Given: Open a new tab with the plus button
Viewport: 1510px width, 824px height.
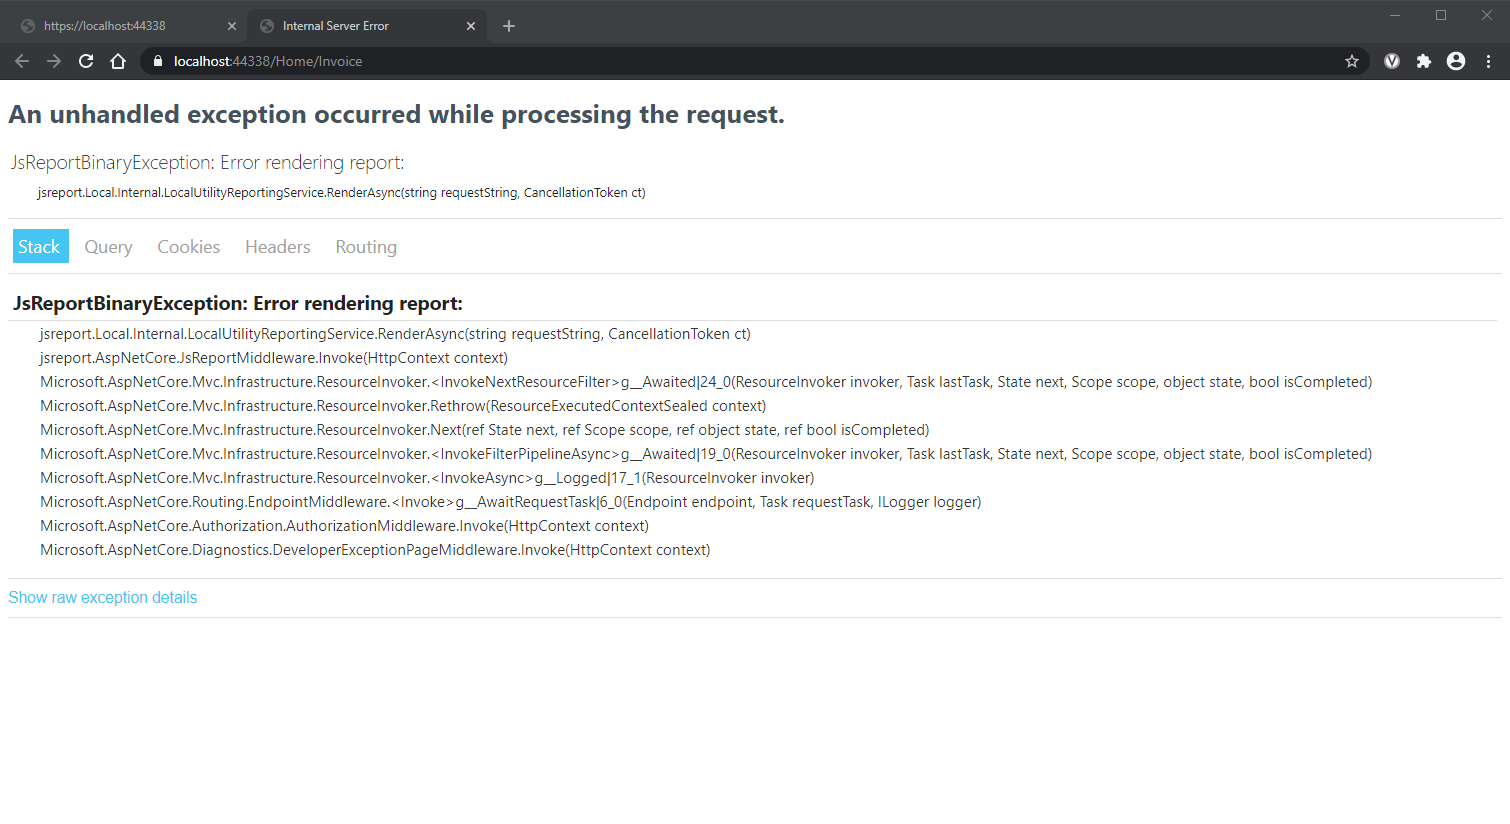Looking at the screenshot, I should [x=509, y=25].
